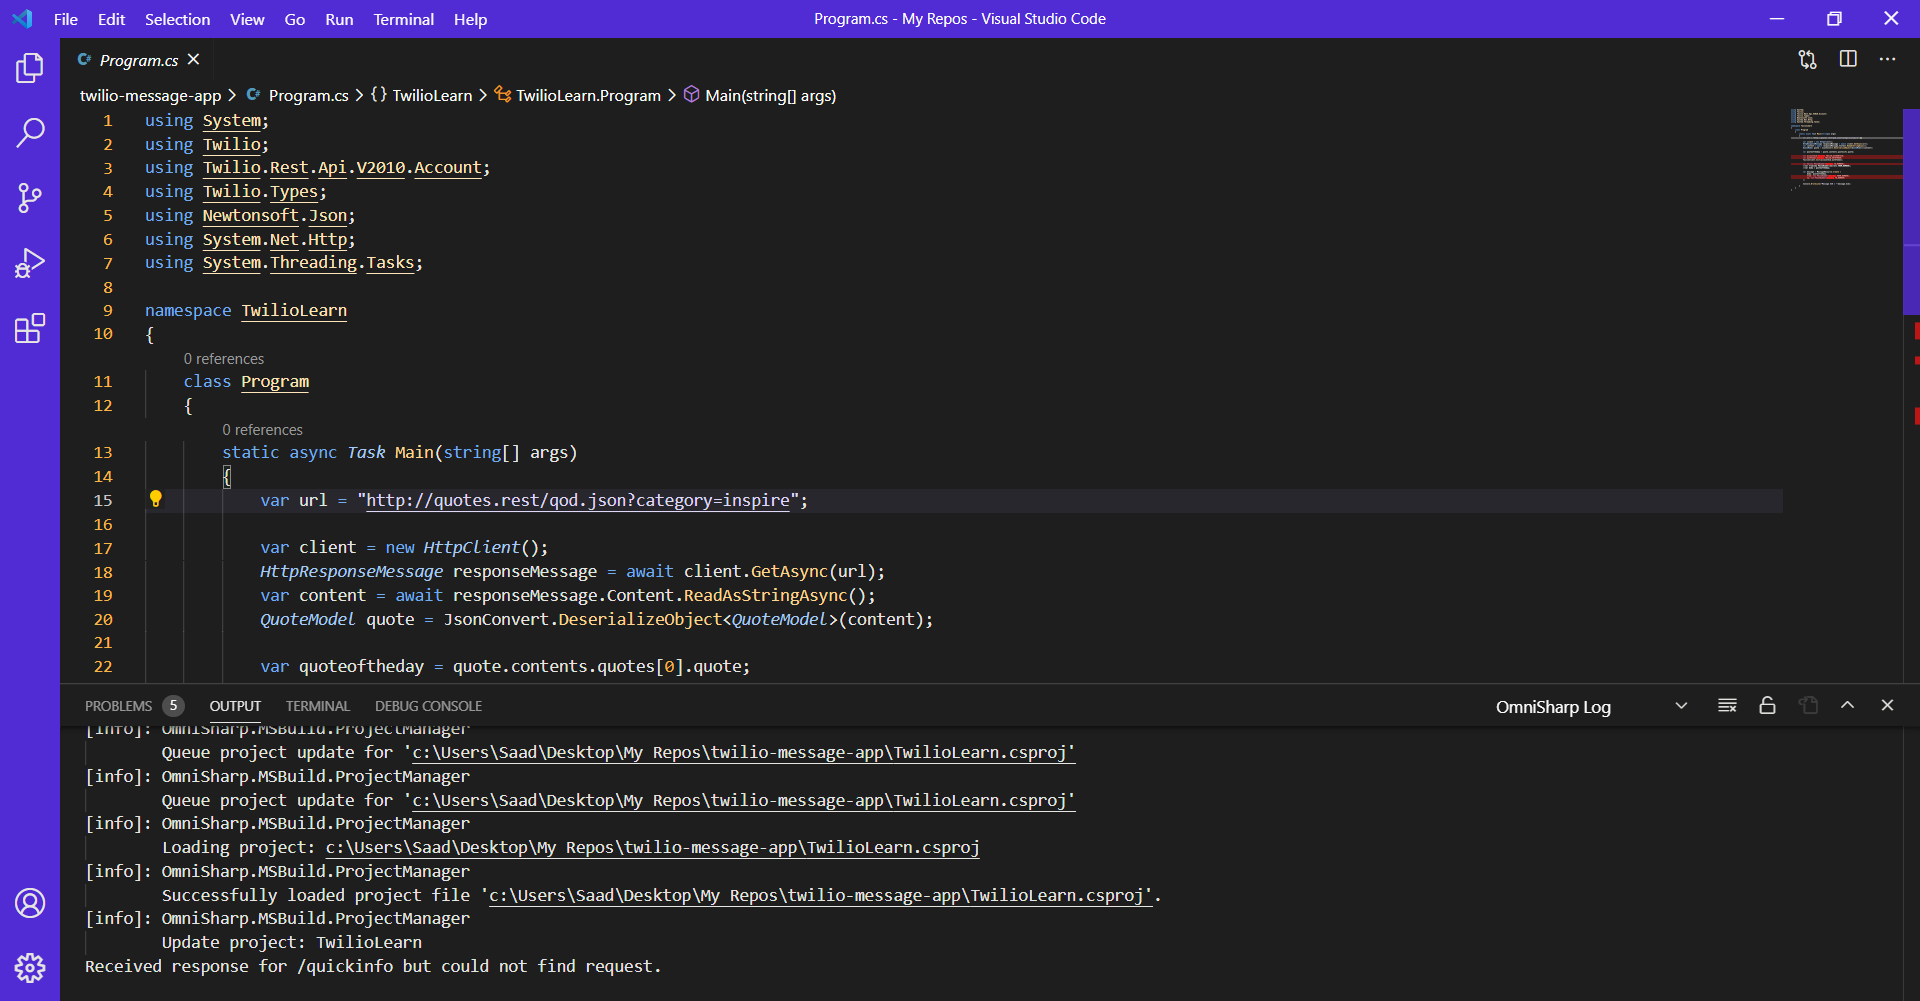Viewport: 1920px width, 1001px height.
Task: Click the GetAsync call on line 18
Action: [x=790, y=572]
